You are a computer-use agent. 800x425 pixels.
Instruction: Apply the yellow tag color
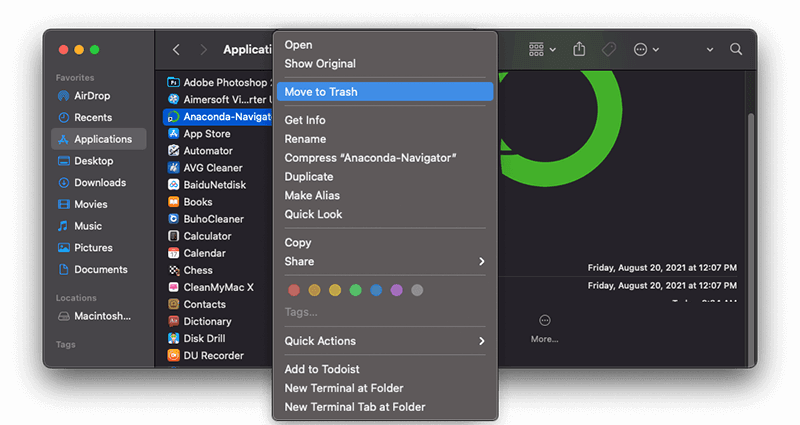click(x=335, y=290)
